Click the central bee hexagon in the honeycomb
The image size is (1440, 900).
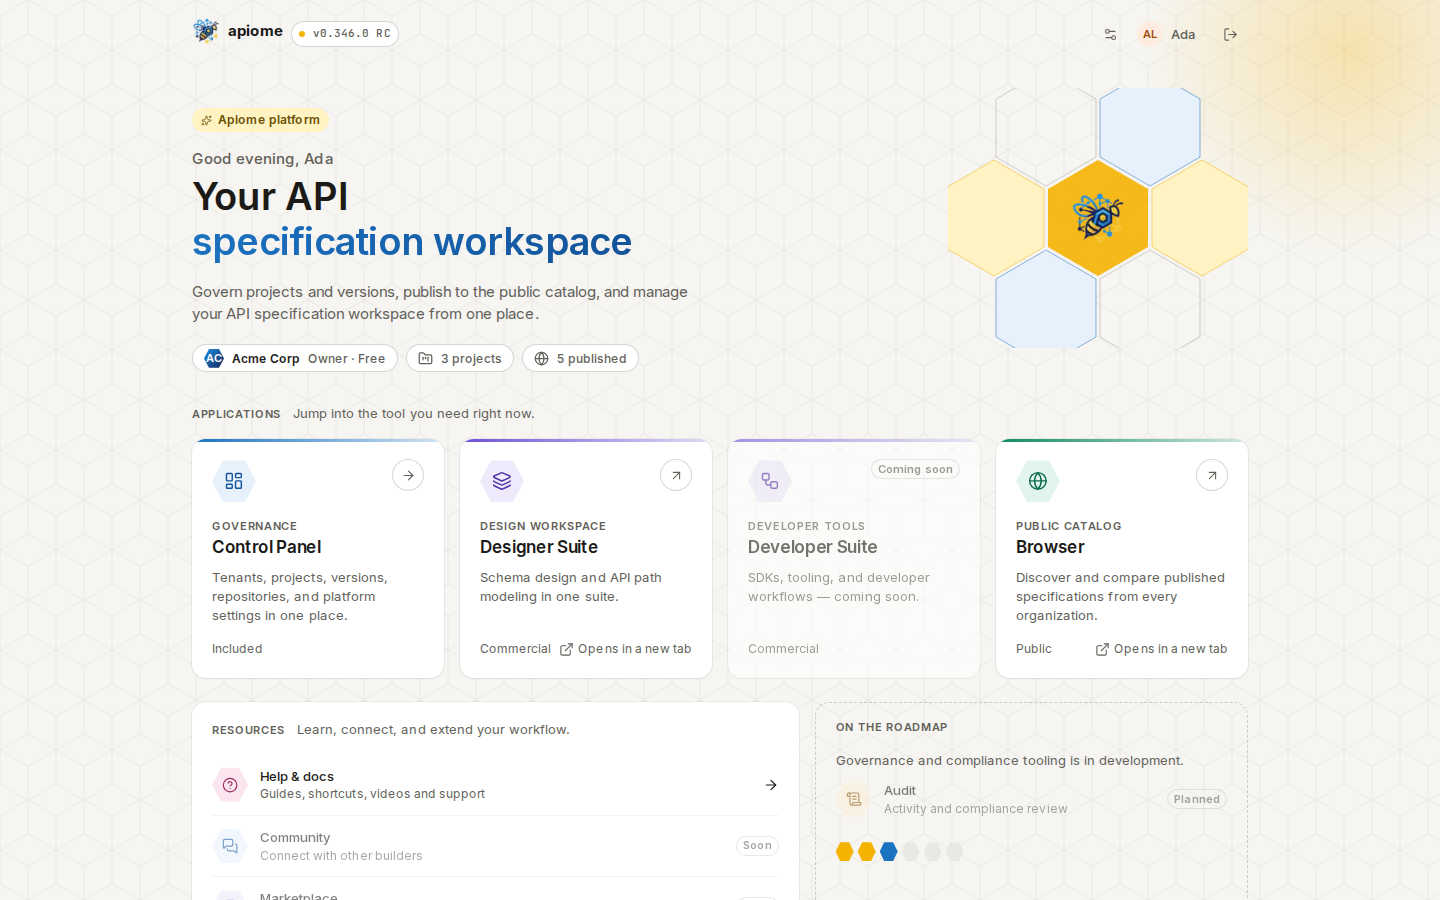1098,217
